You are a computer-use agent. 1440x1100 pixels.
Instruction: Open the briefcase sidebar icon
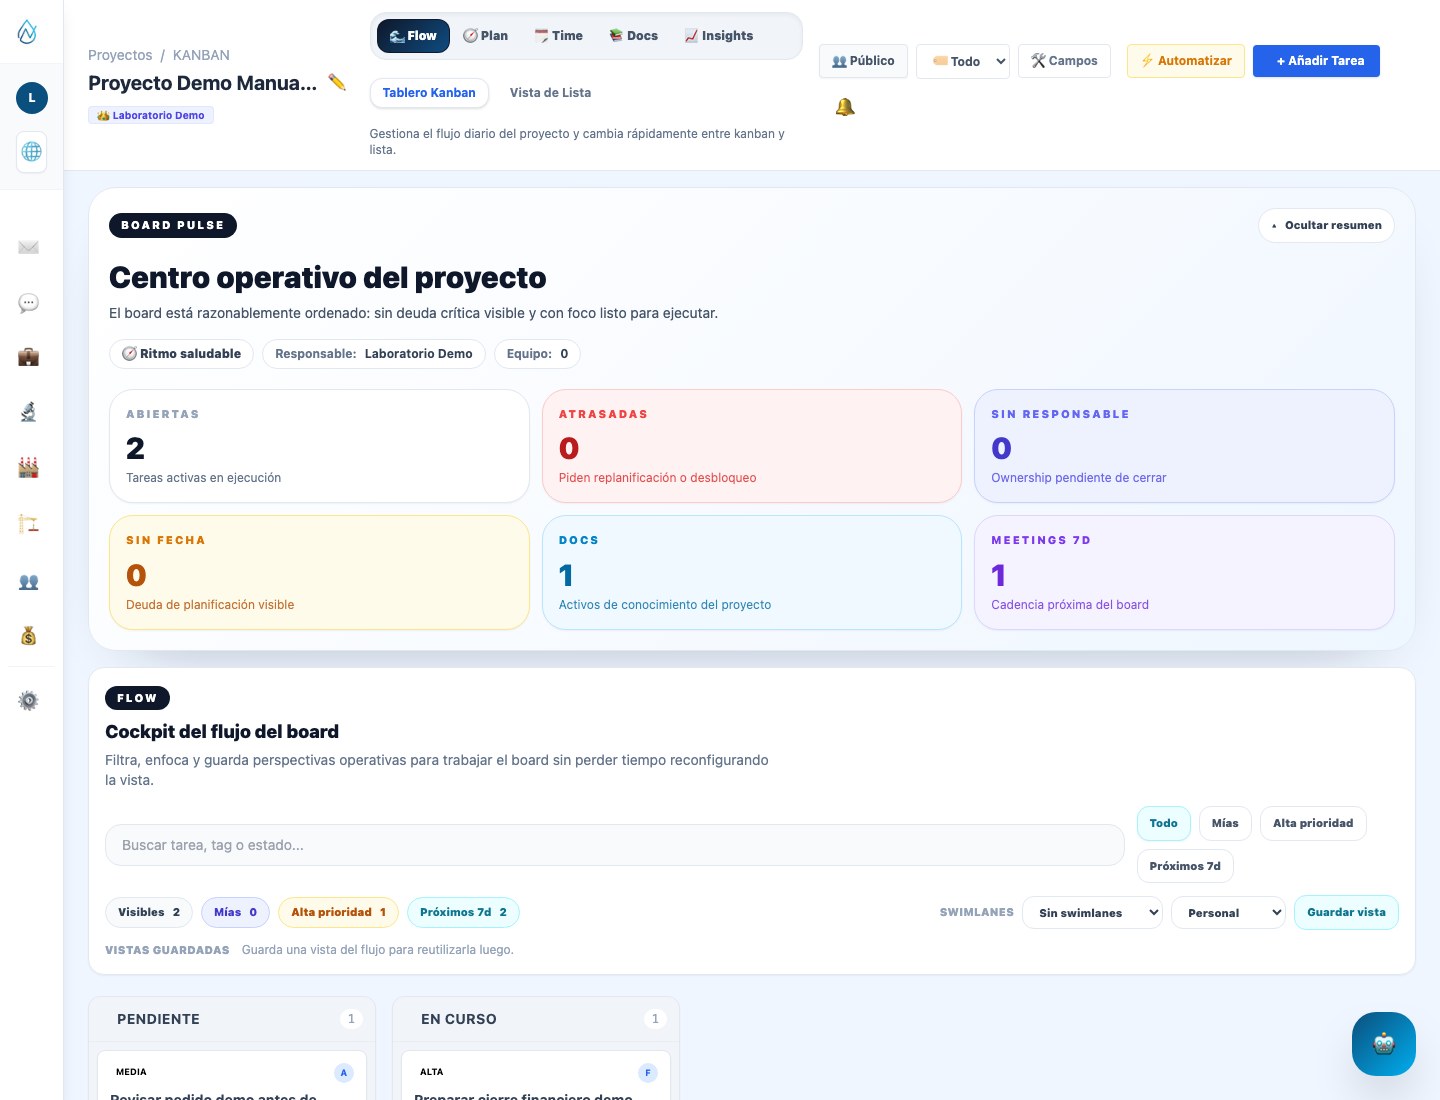[29, 357]
